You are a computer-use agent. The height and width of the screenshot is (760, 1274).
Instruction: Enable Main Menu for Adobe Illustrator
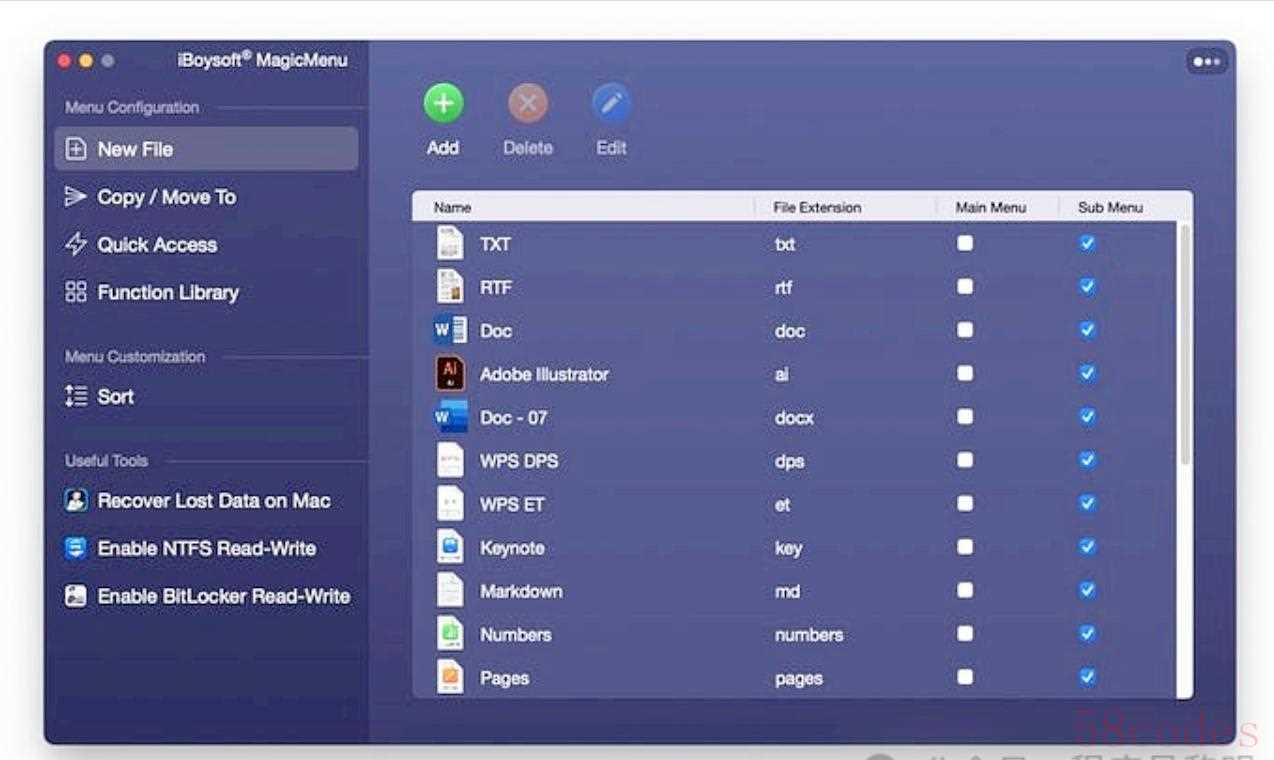(x=965, y=373)
